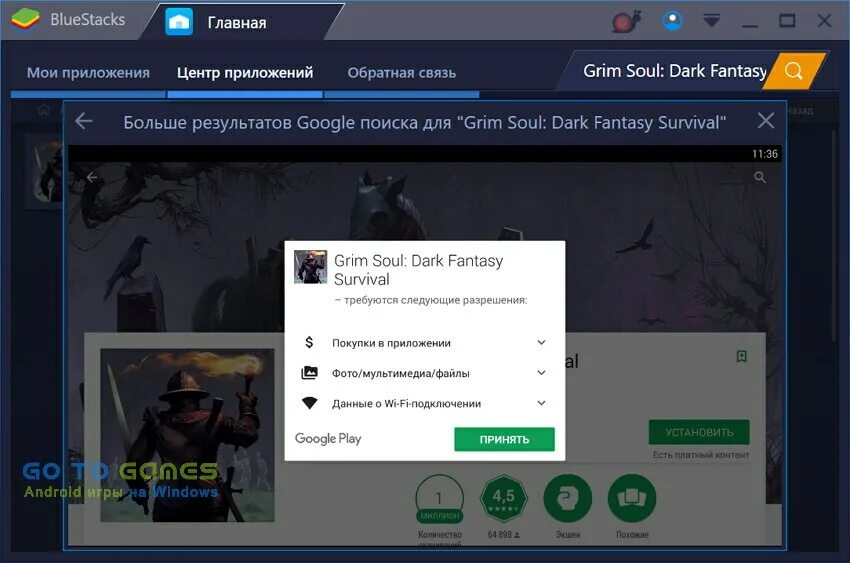This screenshot has width=850, height=563.
Task: Click the green ПРИНЯТЬ button
Action: 504,439
